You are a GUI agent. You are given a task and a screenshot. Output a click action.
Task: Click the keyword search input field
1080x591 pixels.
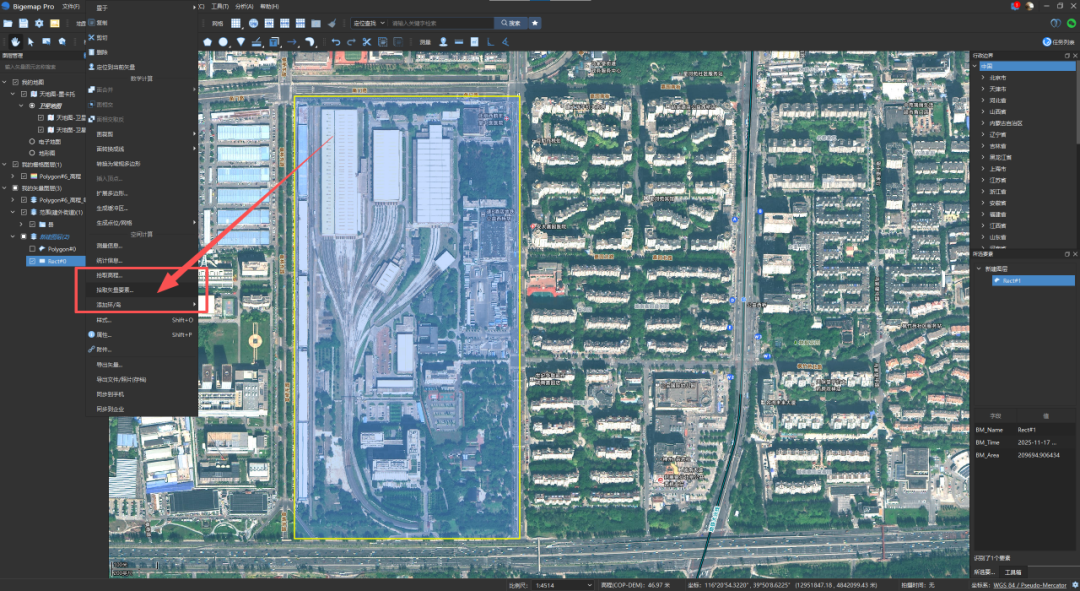(441, 23)
